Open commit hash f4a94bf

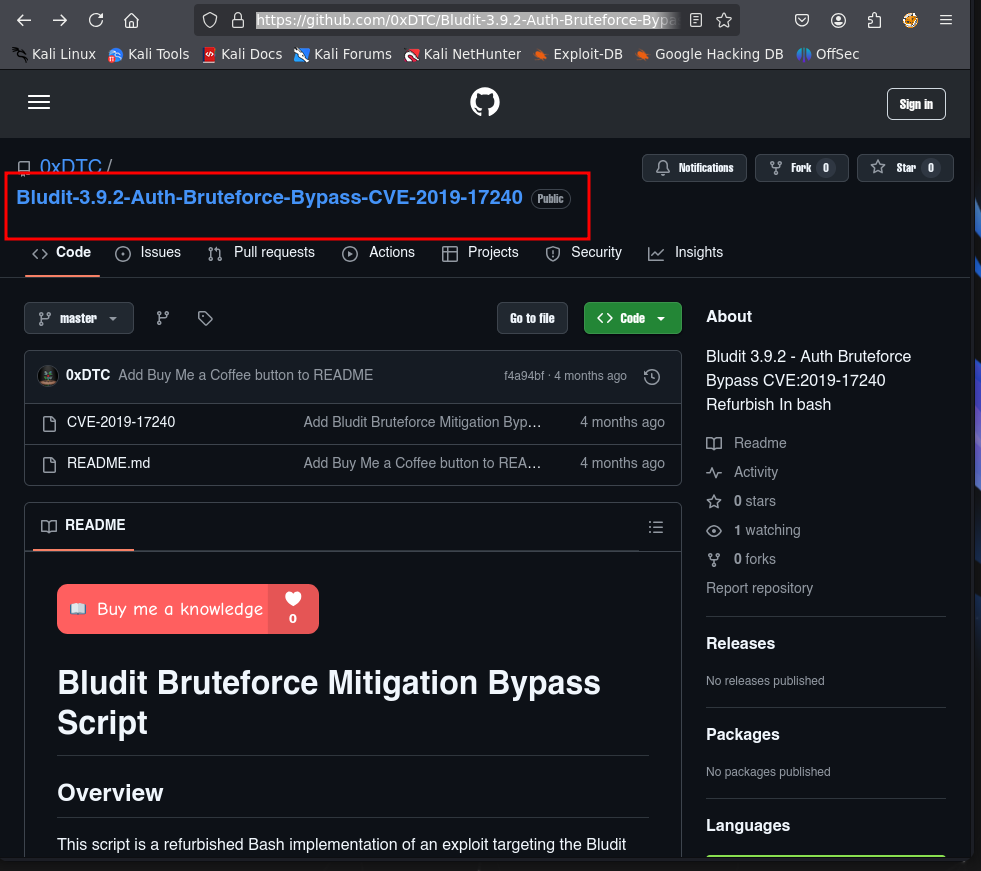point(524,376)
